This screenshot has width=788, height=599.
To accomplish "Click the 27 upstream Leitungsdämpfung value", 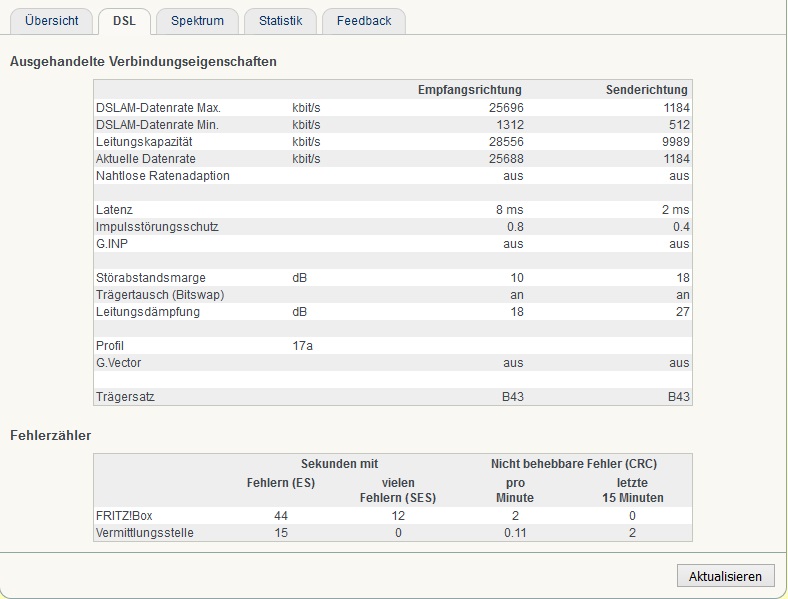I will (x=682, y=312).
